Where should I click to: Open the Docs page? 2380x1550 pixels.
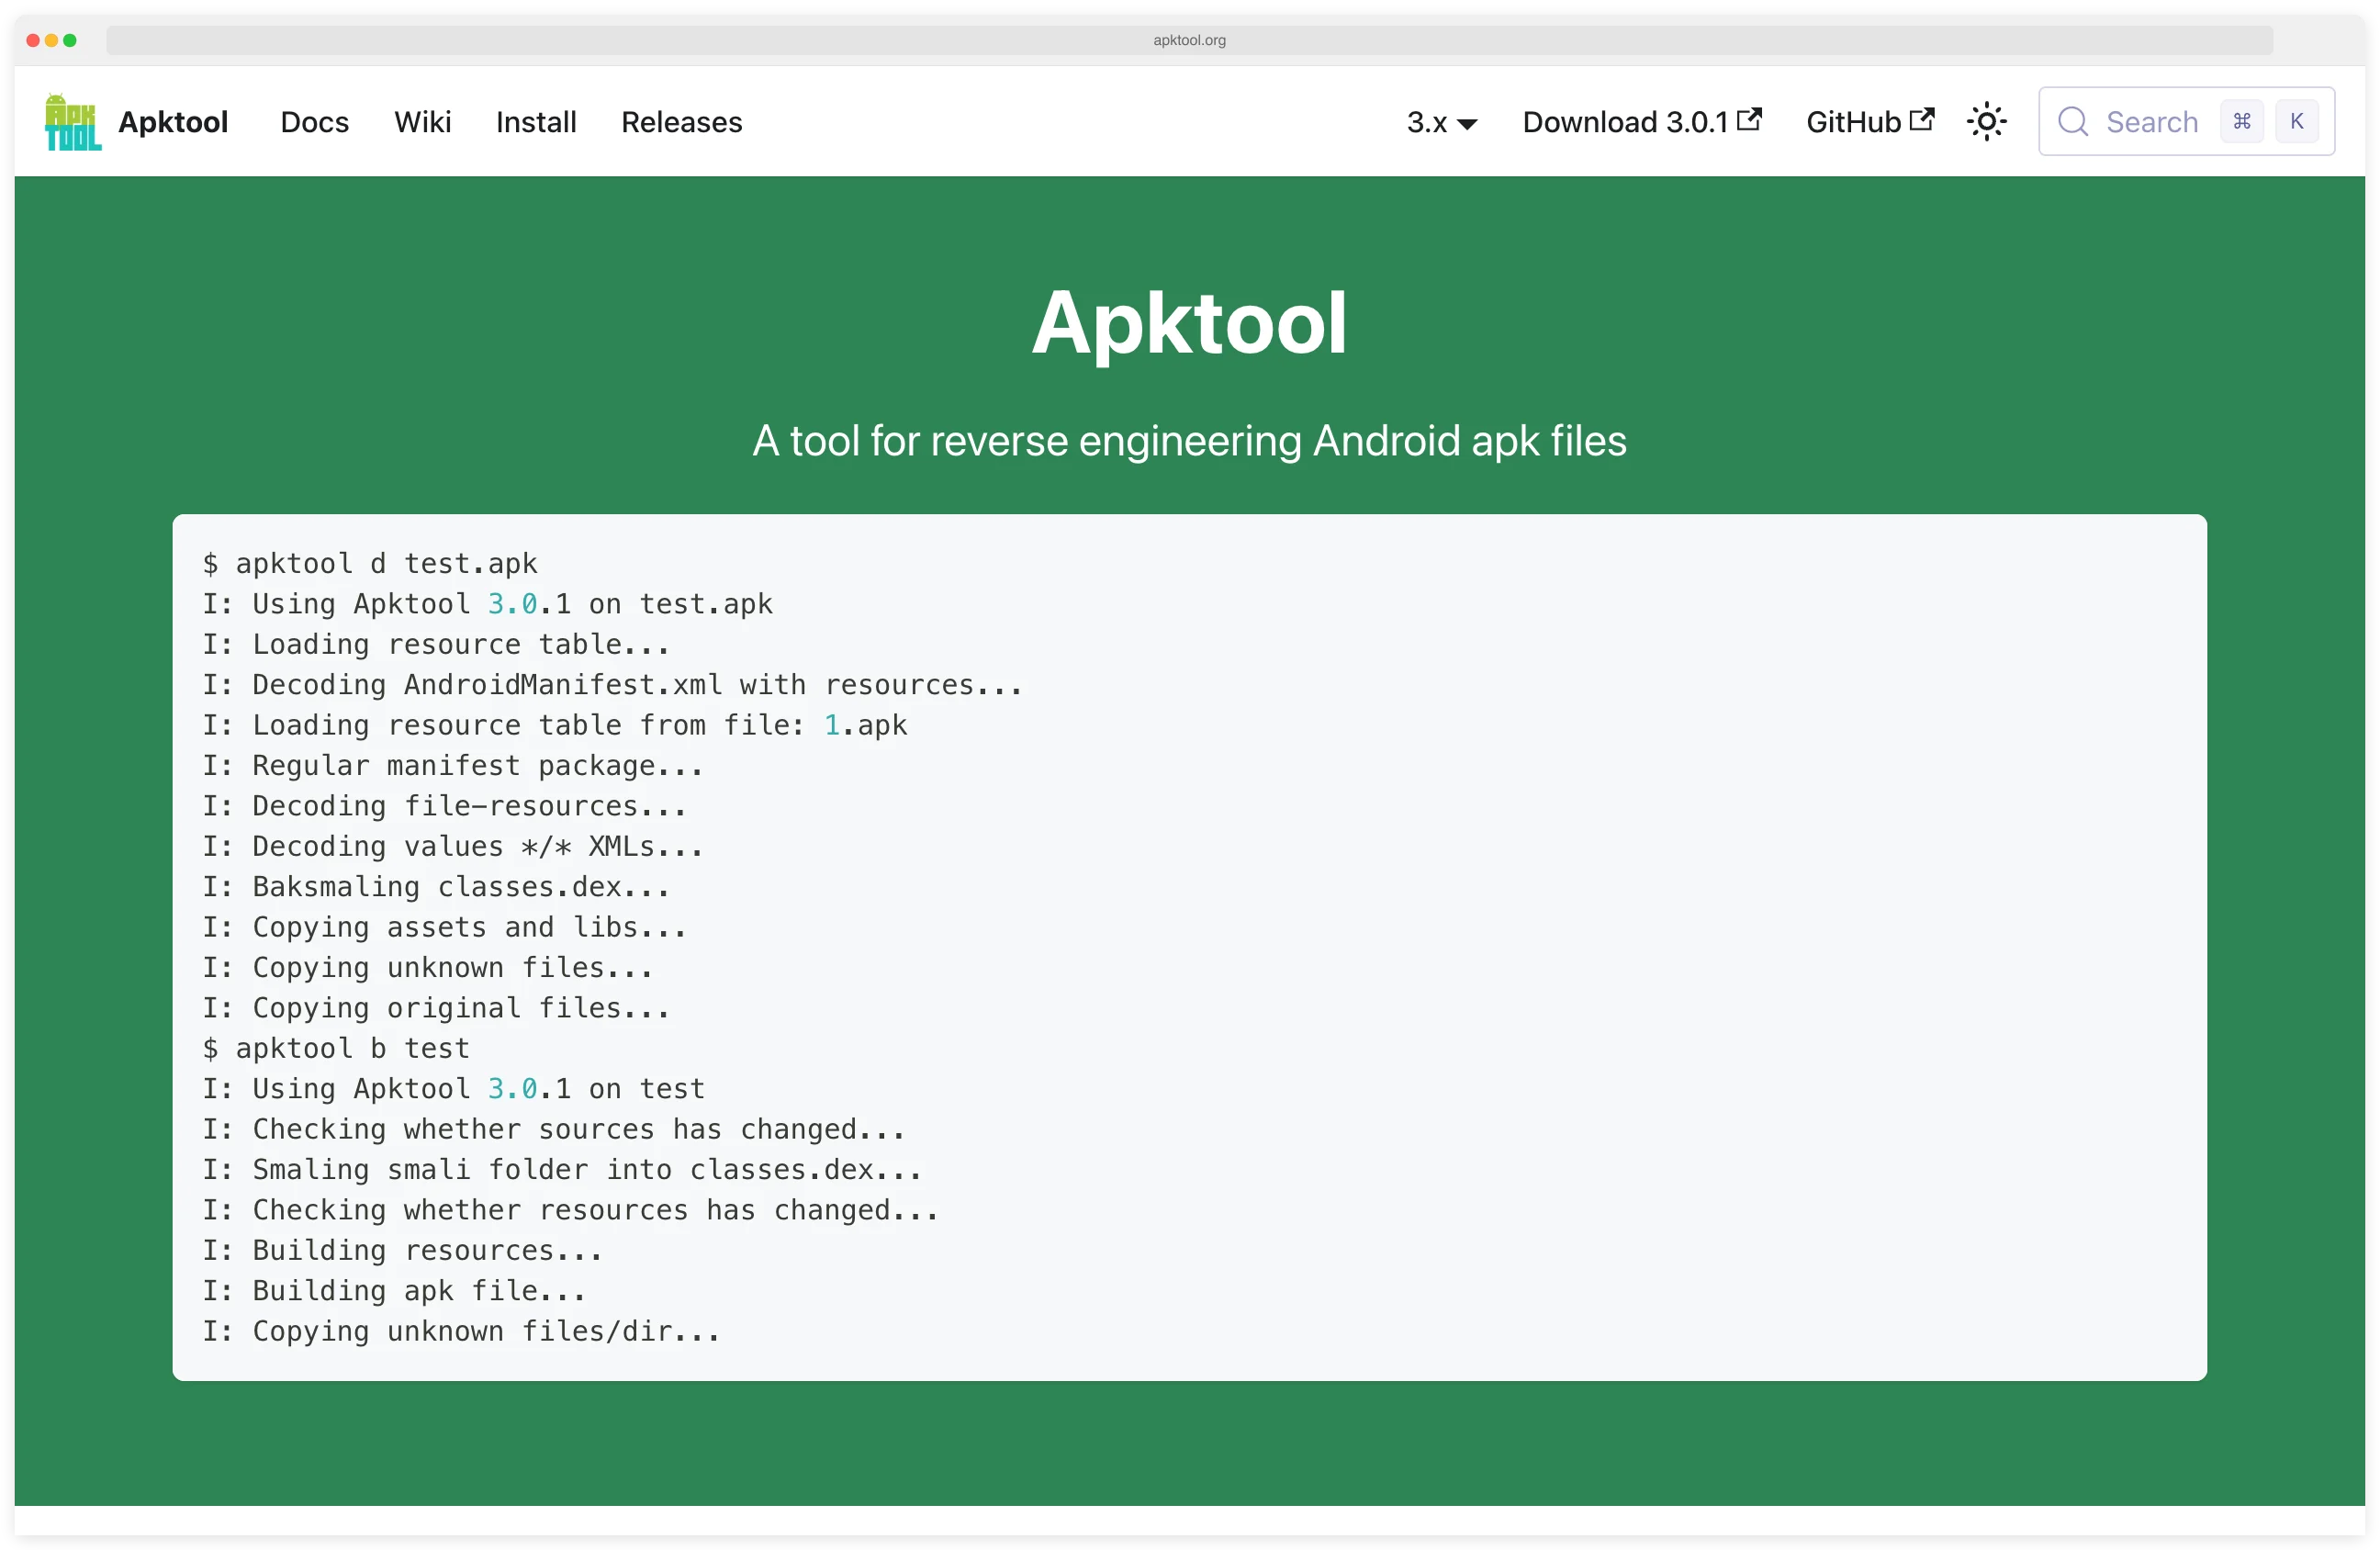[314, 122]
